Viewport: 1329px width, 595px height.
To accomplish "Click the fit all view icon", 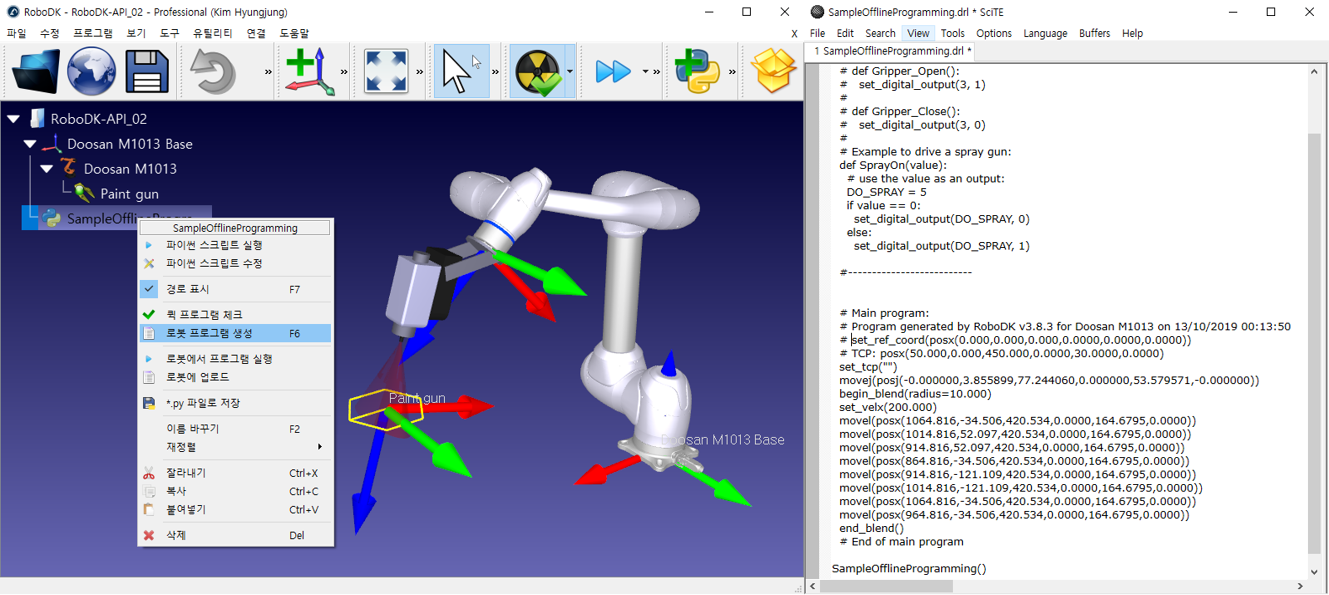I will [x=386, y=71].
